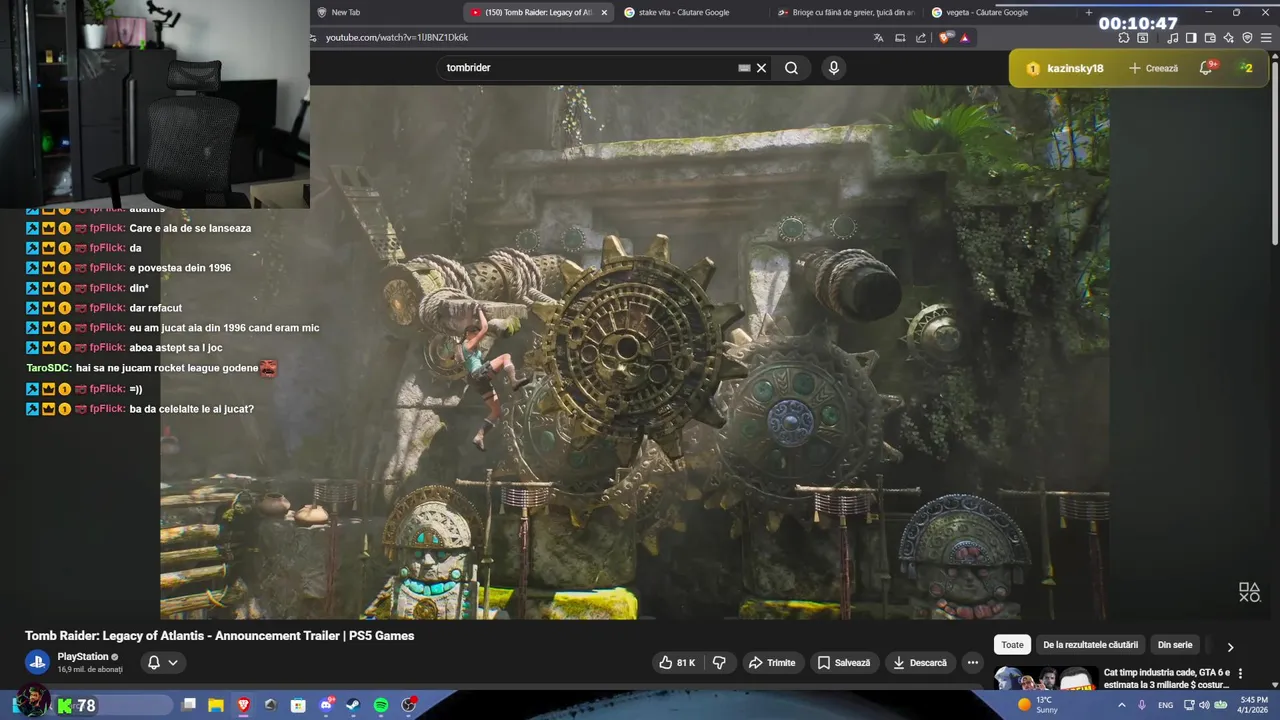Open Spotify from taskbar

click(381, 706)
